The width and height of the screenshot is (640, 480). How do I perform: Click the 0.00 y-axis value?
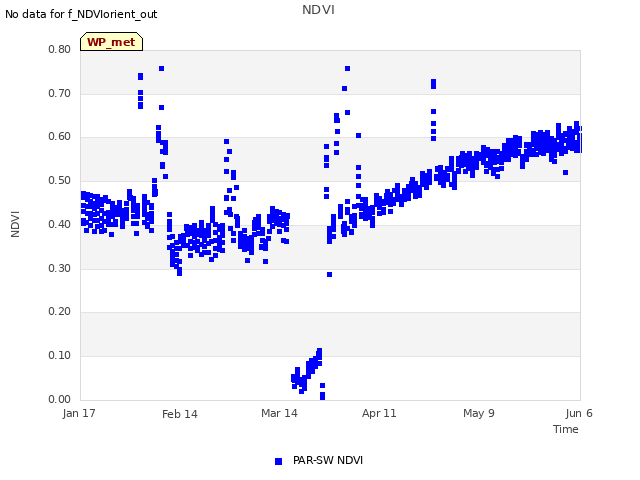point(60,399)
